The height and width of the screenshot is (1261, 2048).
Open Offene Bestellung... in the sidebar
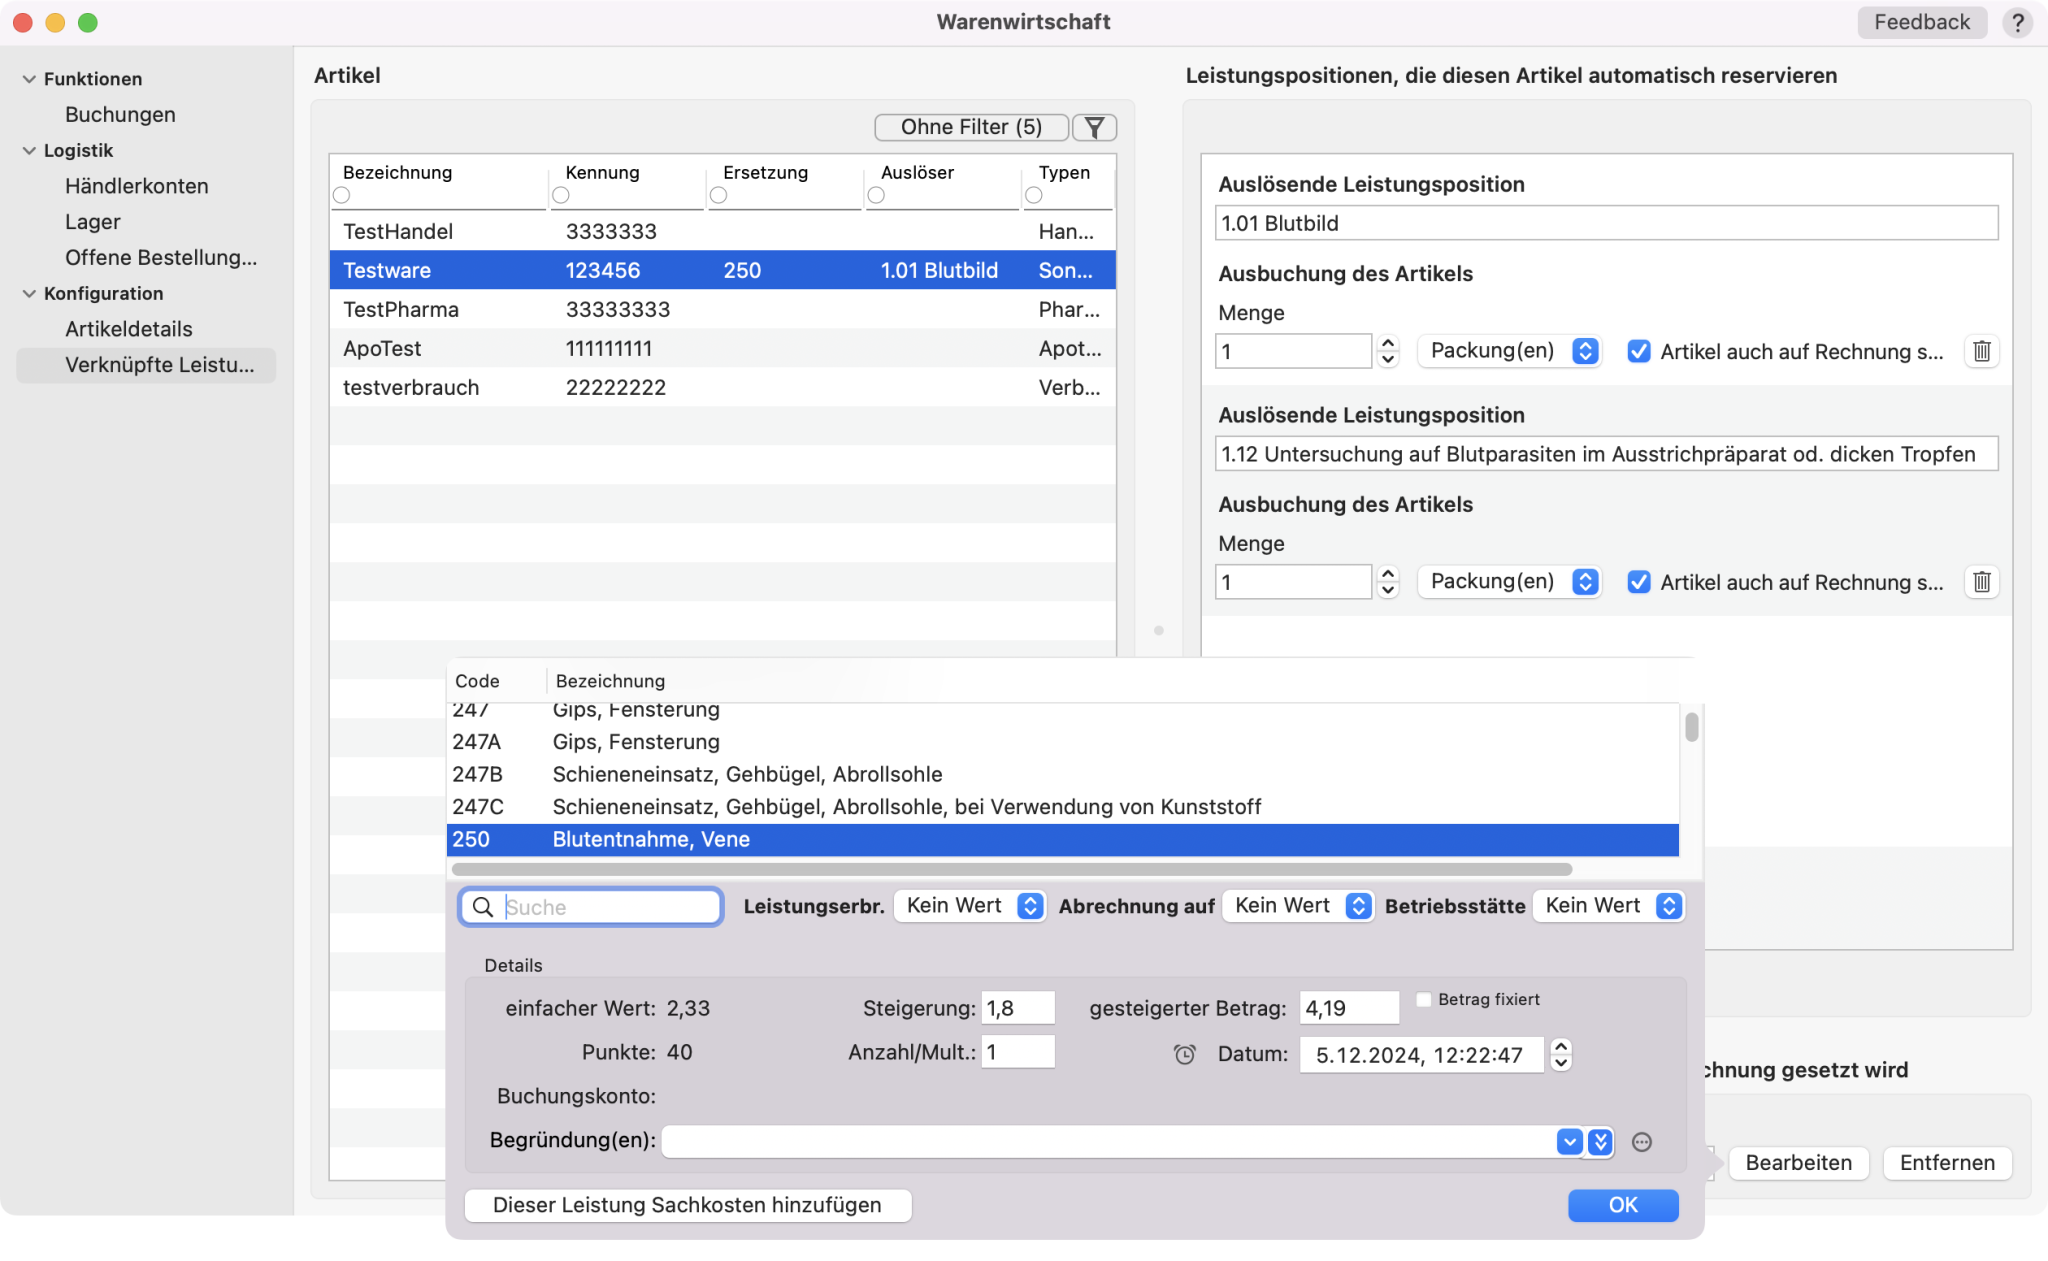(161, 258)
